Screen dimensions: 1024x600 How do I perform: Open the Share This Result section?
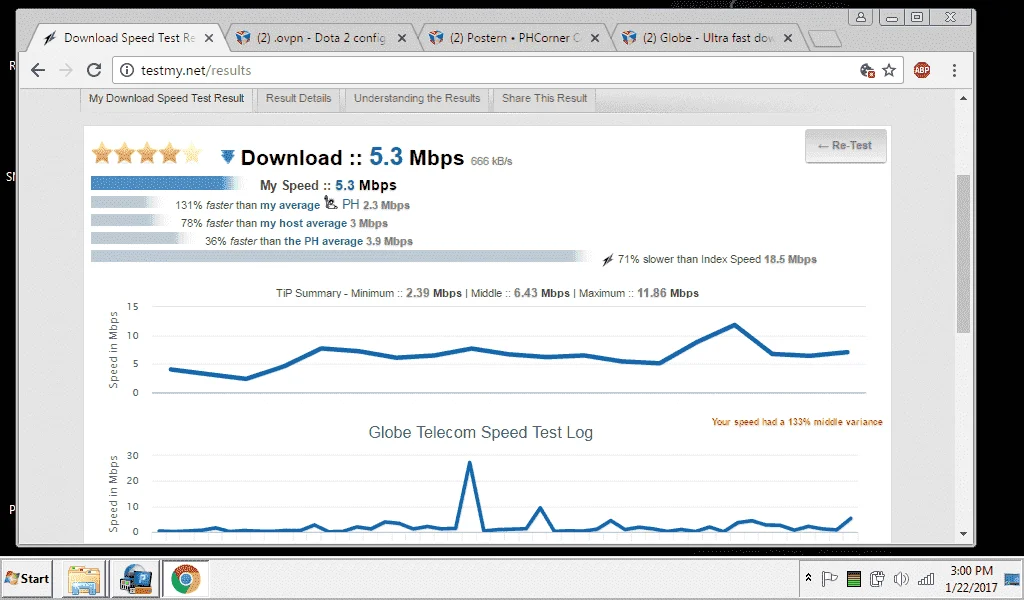coord(544,99)
